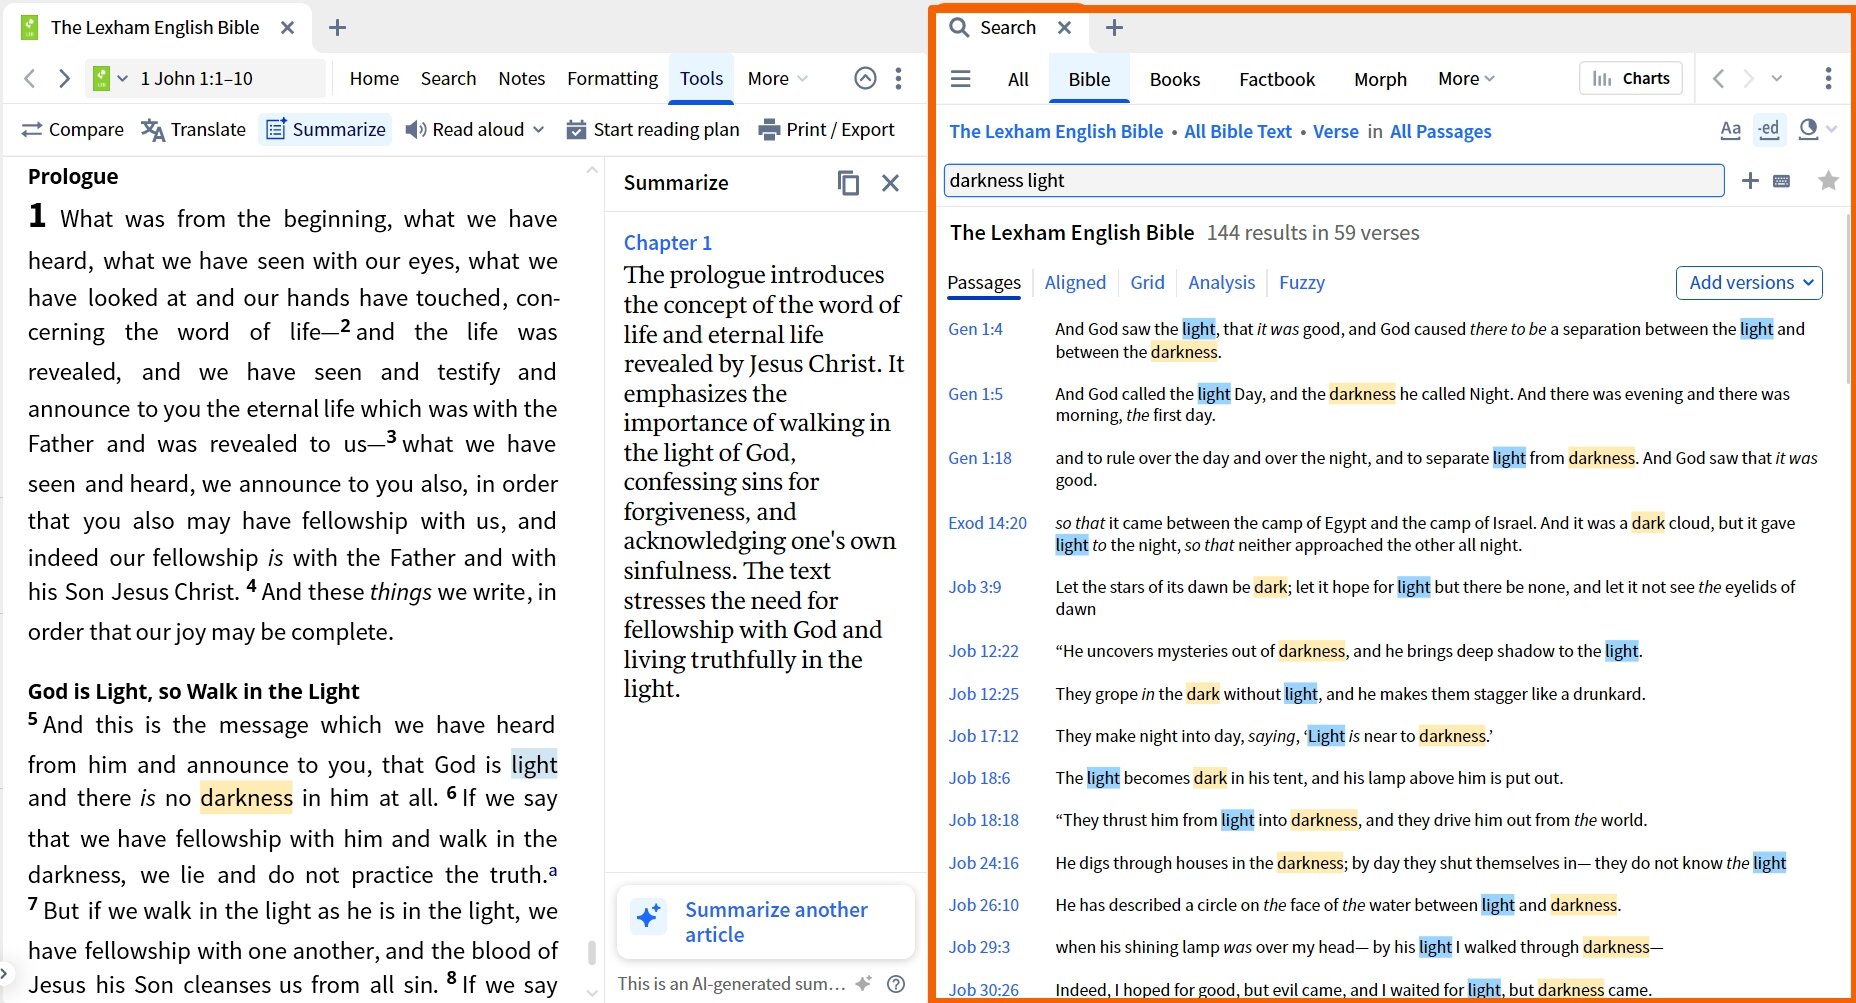Image resolution: width=1856 pixels, height=1003 pixels.
Task: Open Print / Export
Action: pyautogui.click(x=826, y=129)
